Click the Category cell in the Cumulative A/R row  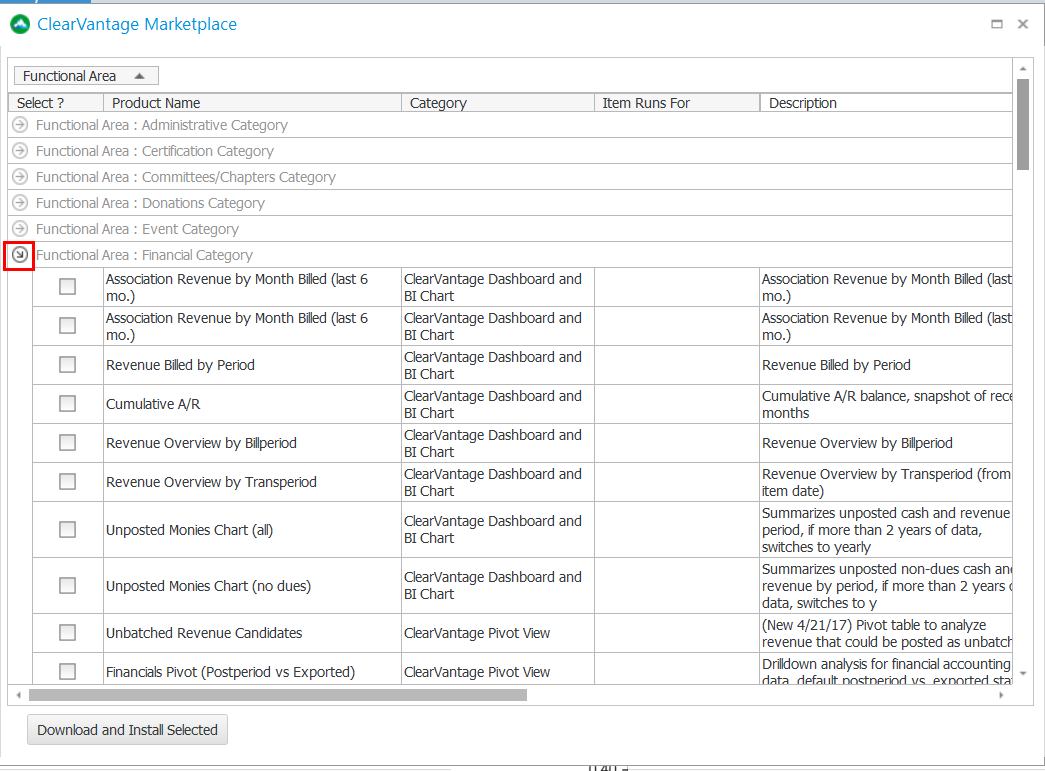click(x=498, y=404)
